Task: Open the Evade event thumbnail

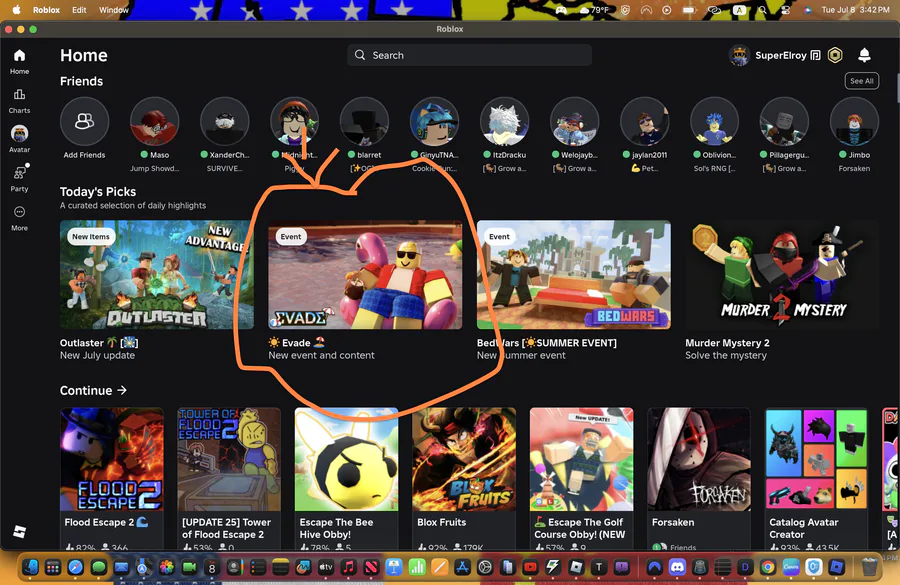Action: pyautogui.click(x=365, y=274)
